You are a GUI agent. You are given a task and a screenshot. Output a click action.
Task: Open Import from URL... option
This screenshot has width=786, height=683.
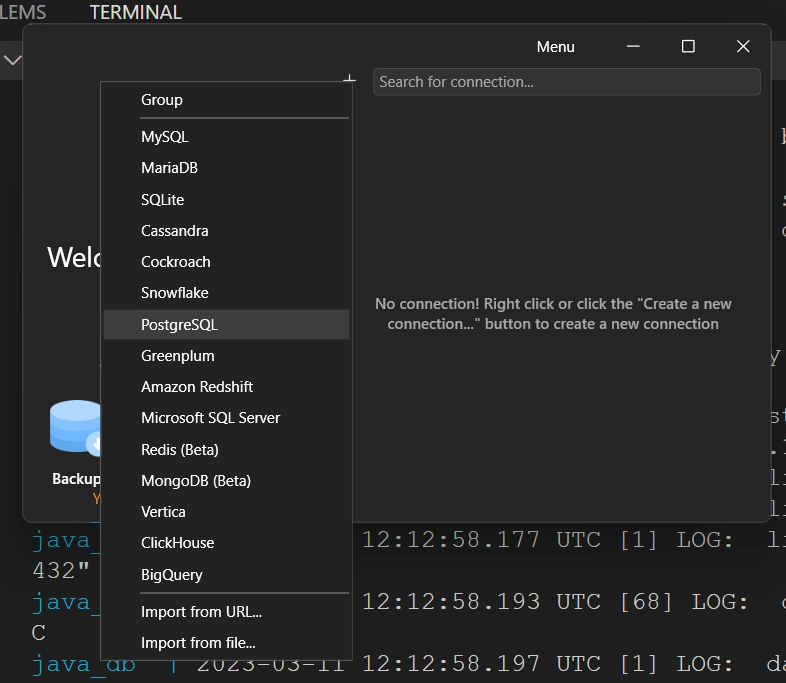(x=226, y=612)
